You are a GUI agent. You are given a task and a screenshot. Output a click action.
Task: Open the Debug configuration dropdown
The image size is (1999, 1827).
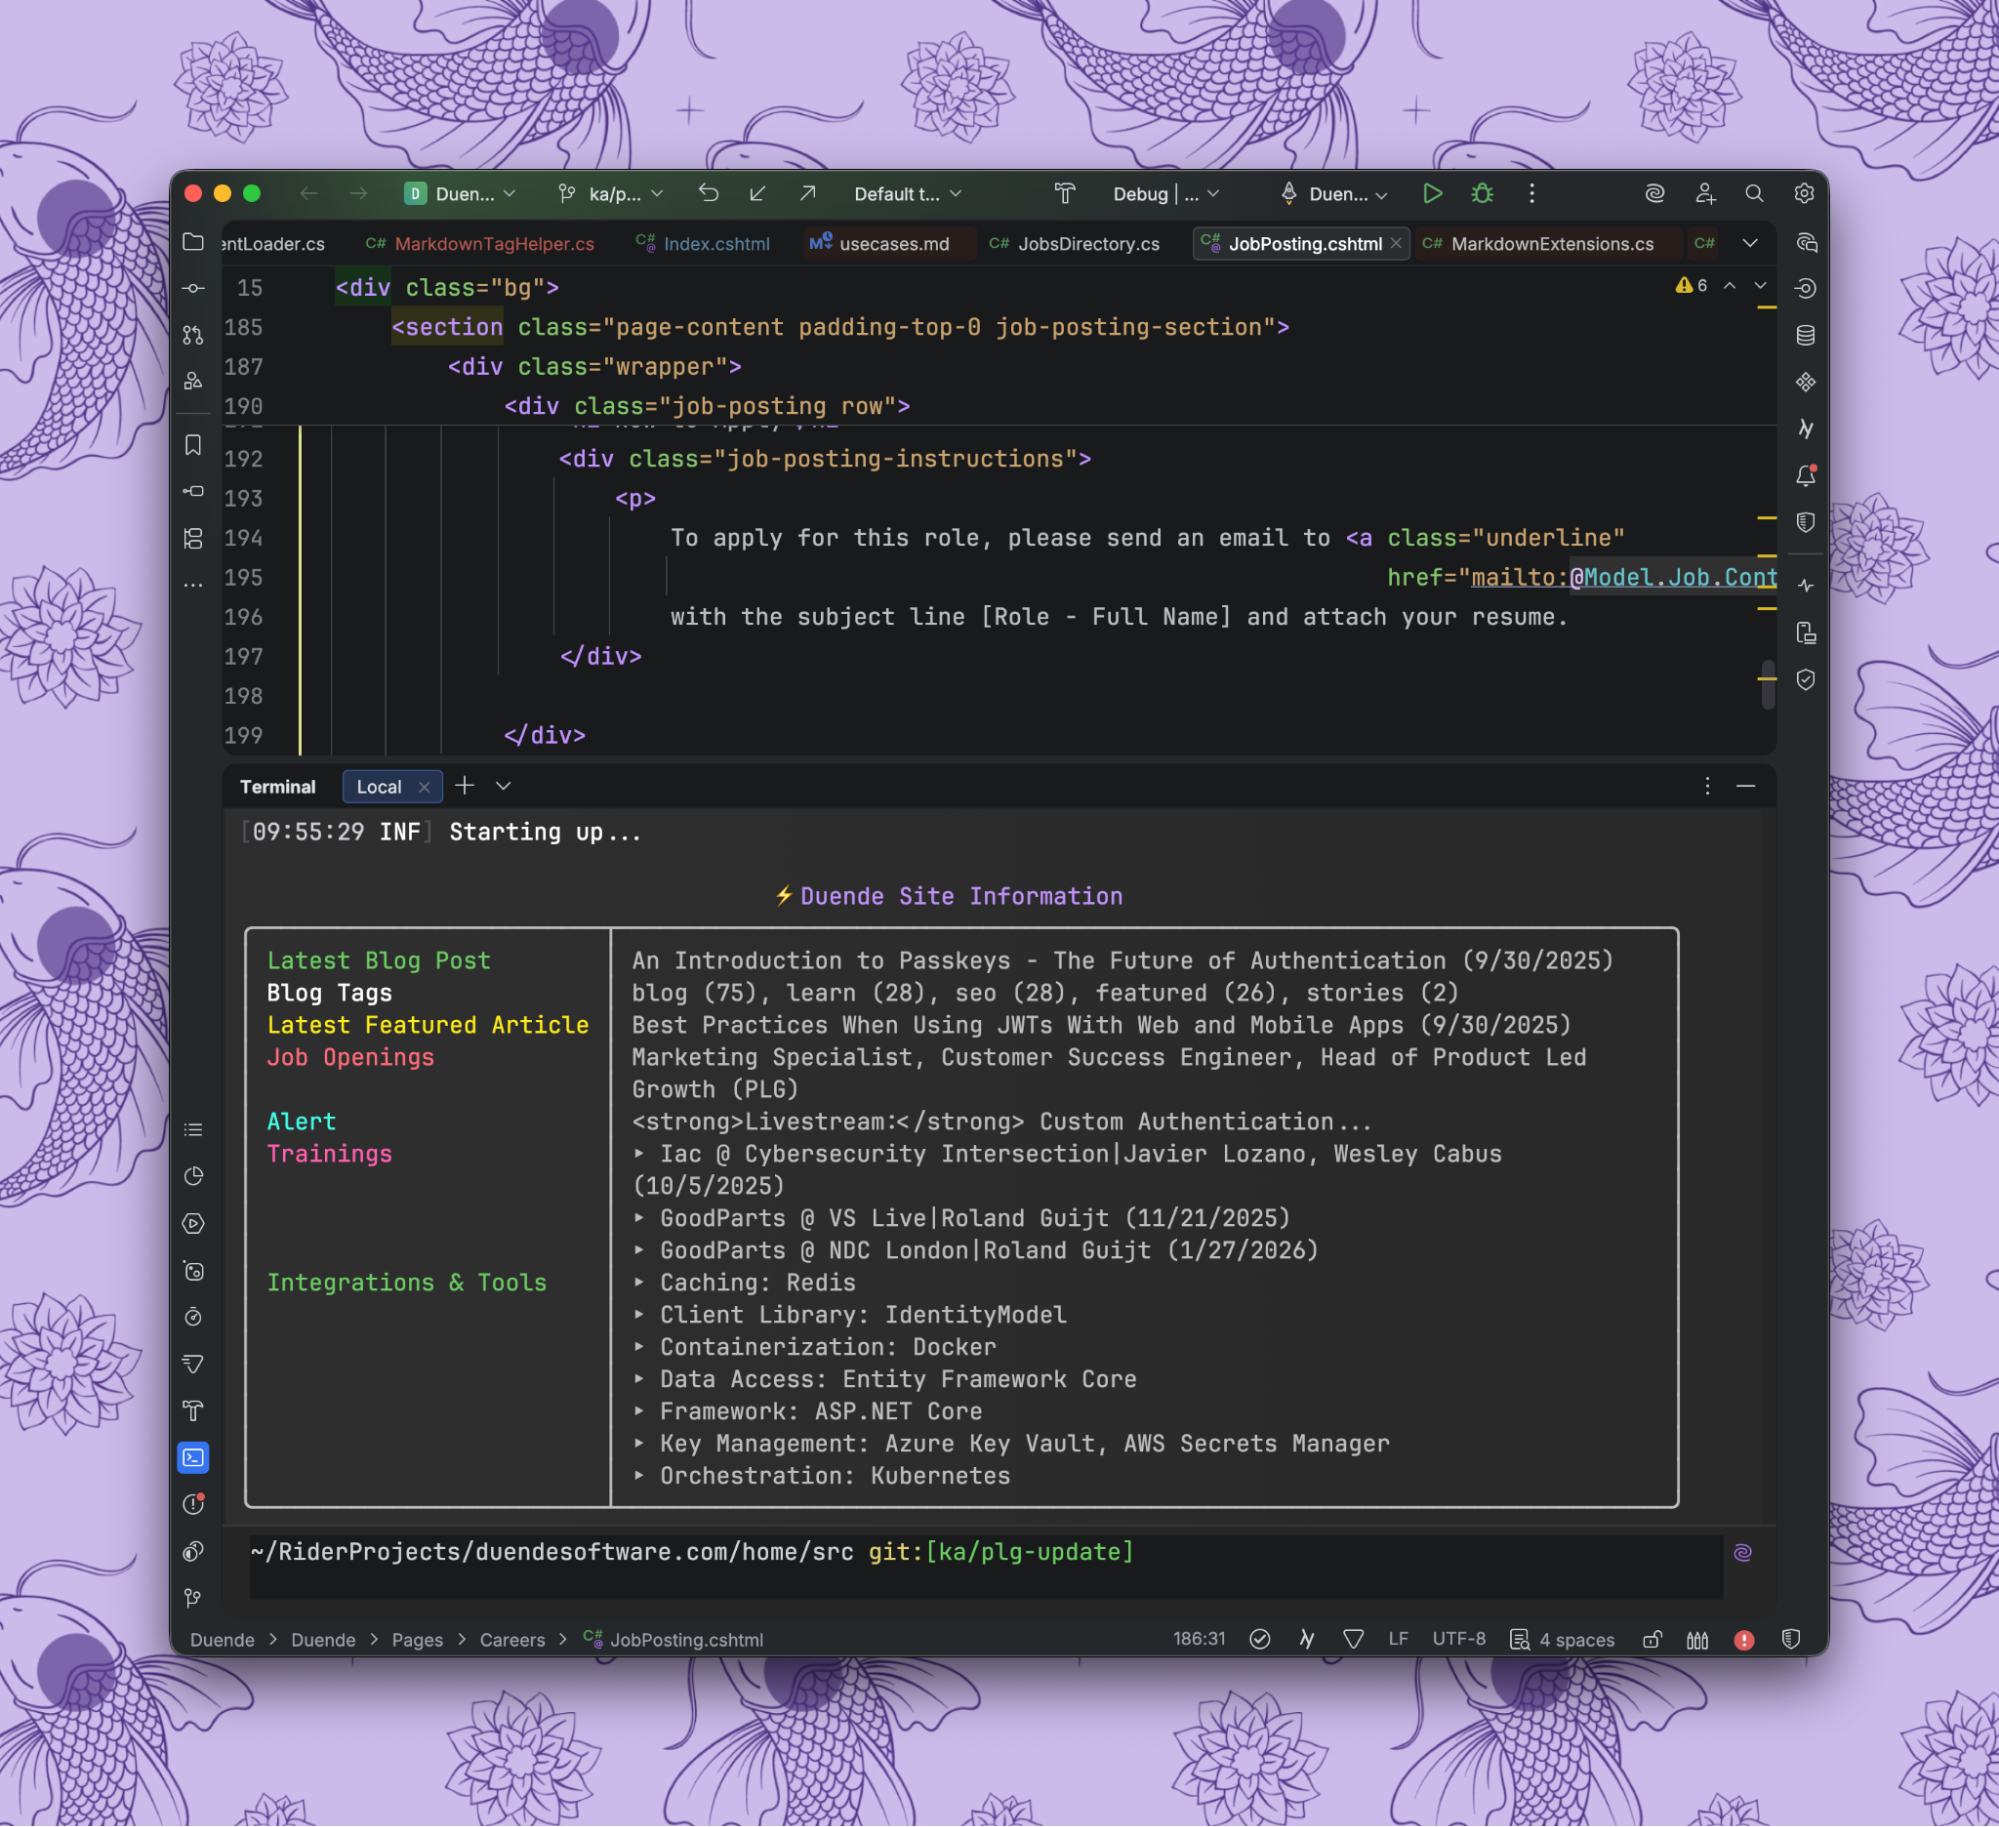point(1166,194)
